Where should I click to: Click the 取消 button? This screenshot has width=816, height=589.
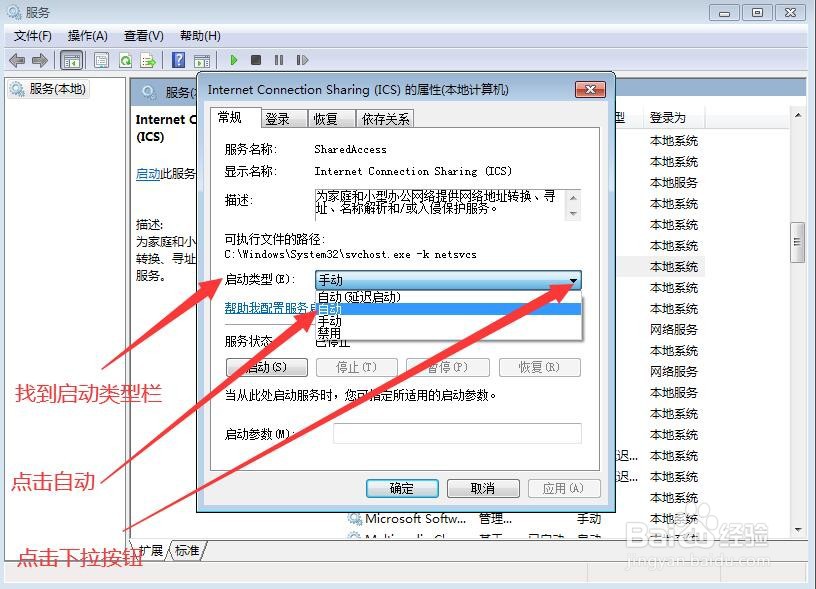pos(483,489)
